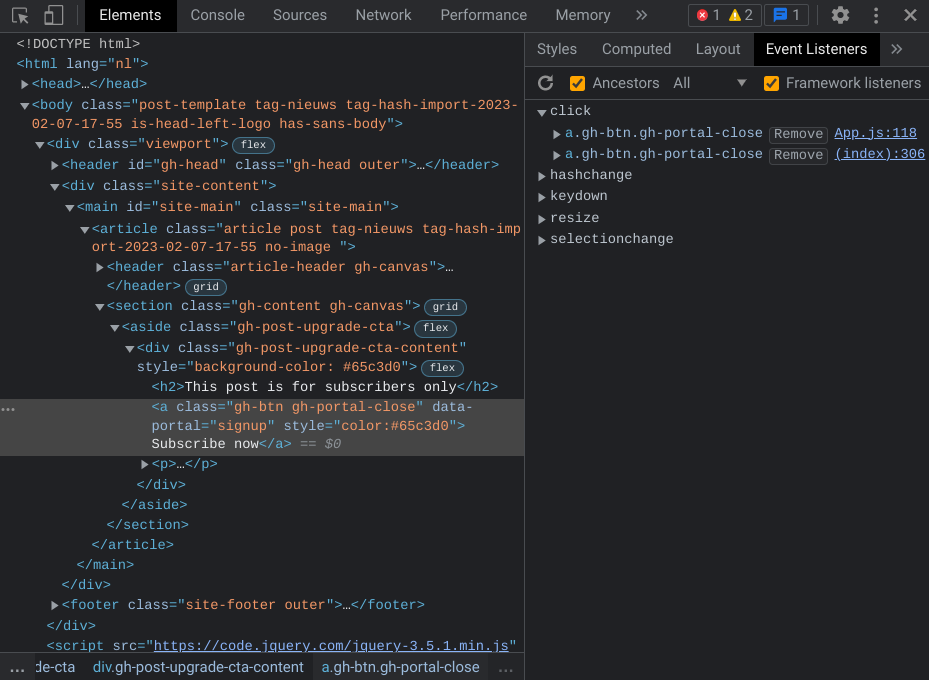Open DevTools settings gear
This screenshot has width=929, height=680.
pos(840,15)
